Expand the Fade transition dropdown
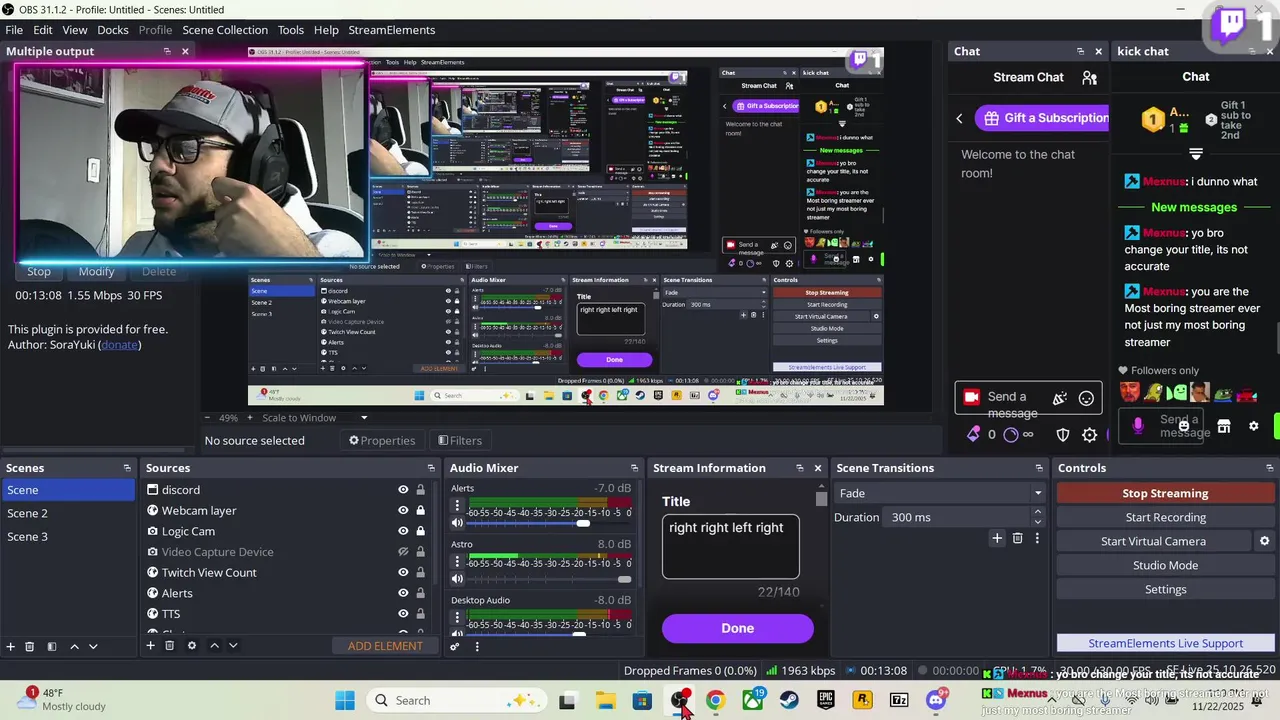1280x720 pixels. (x=940, y=493)
